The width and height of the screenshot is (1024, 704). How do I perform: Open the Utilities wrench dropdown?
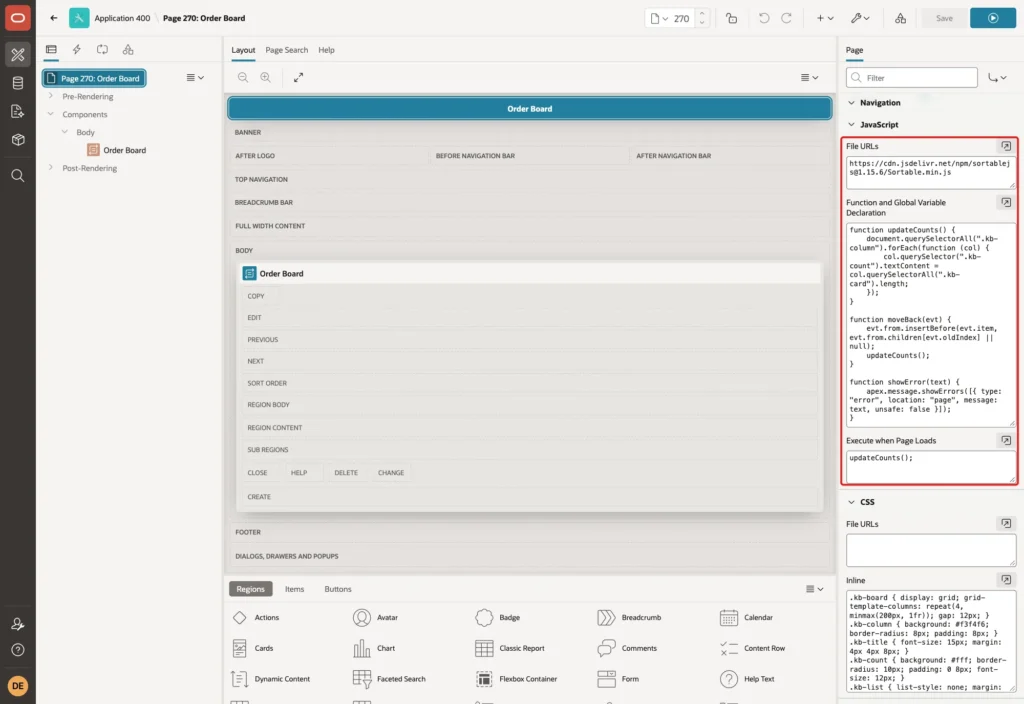[x=860, y=18]
